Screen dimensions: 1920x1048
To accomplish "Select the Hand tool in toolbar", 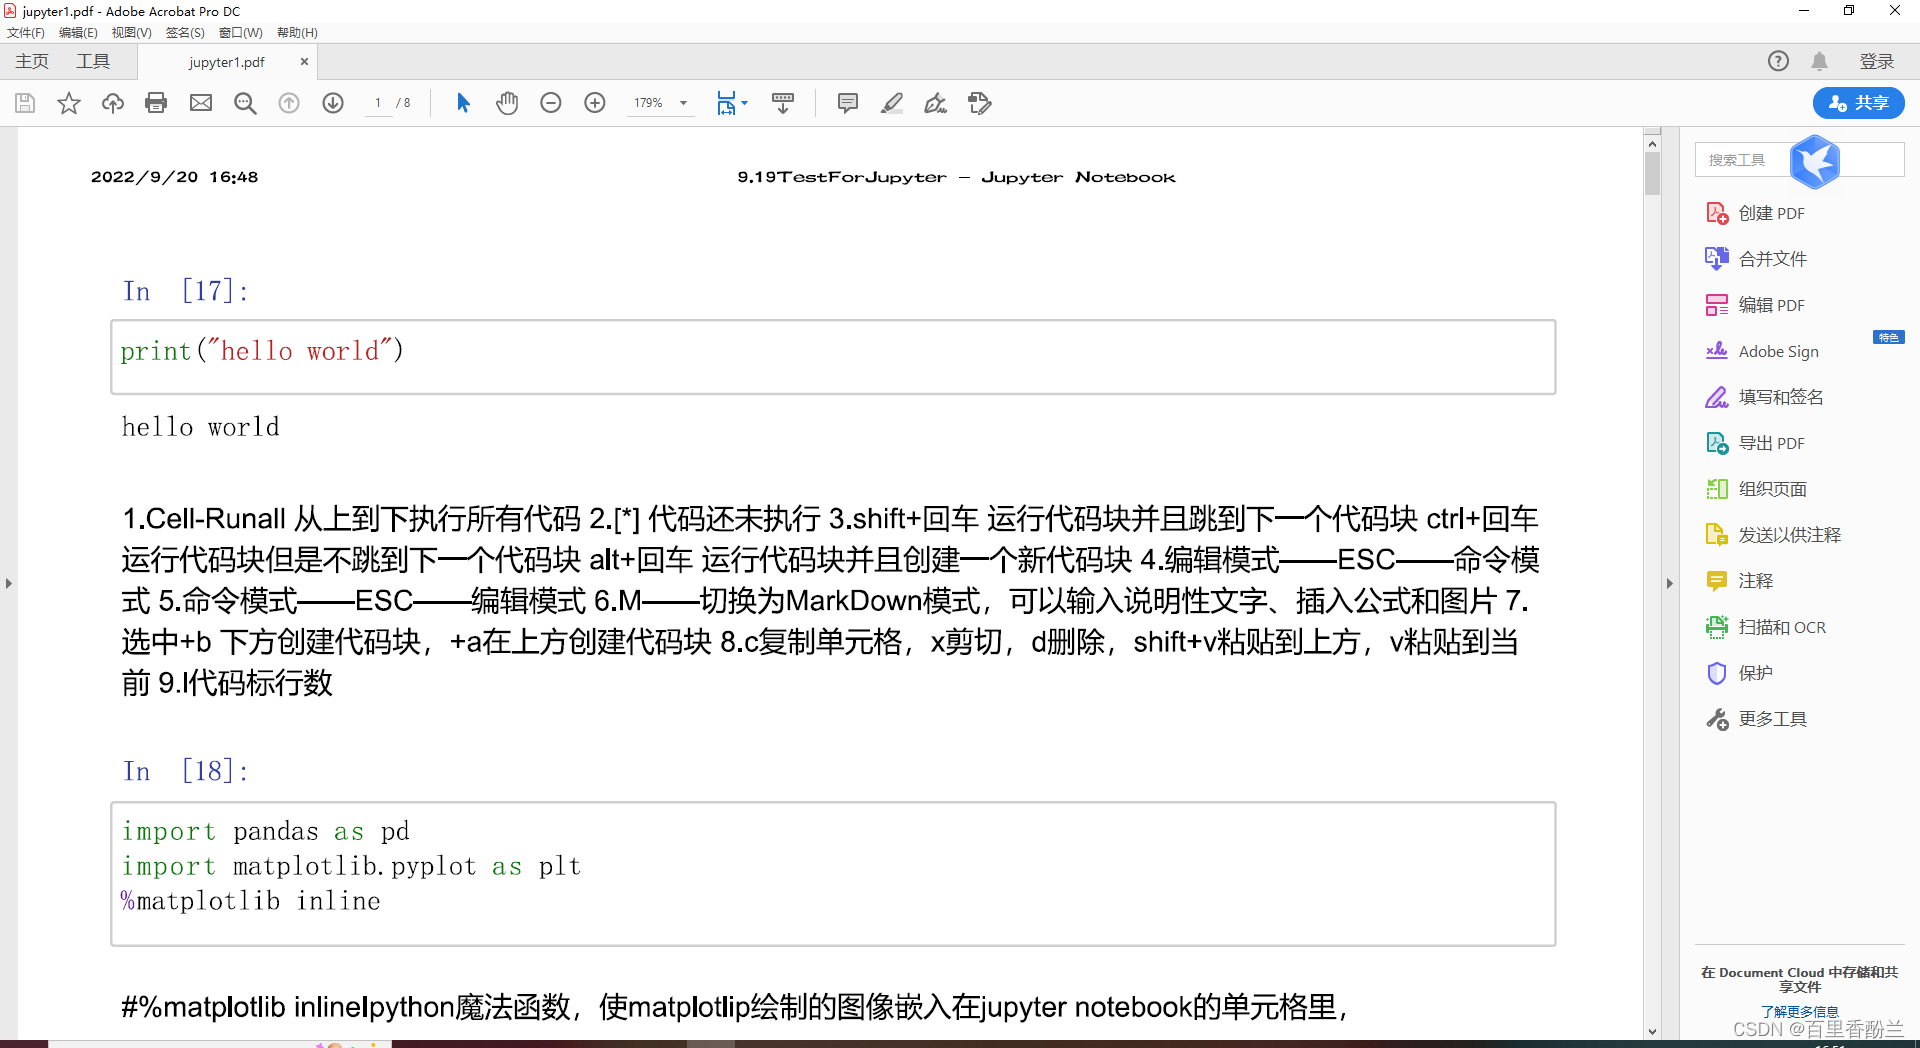I will [507, 103].
